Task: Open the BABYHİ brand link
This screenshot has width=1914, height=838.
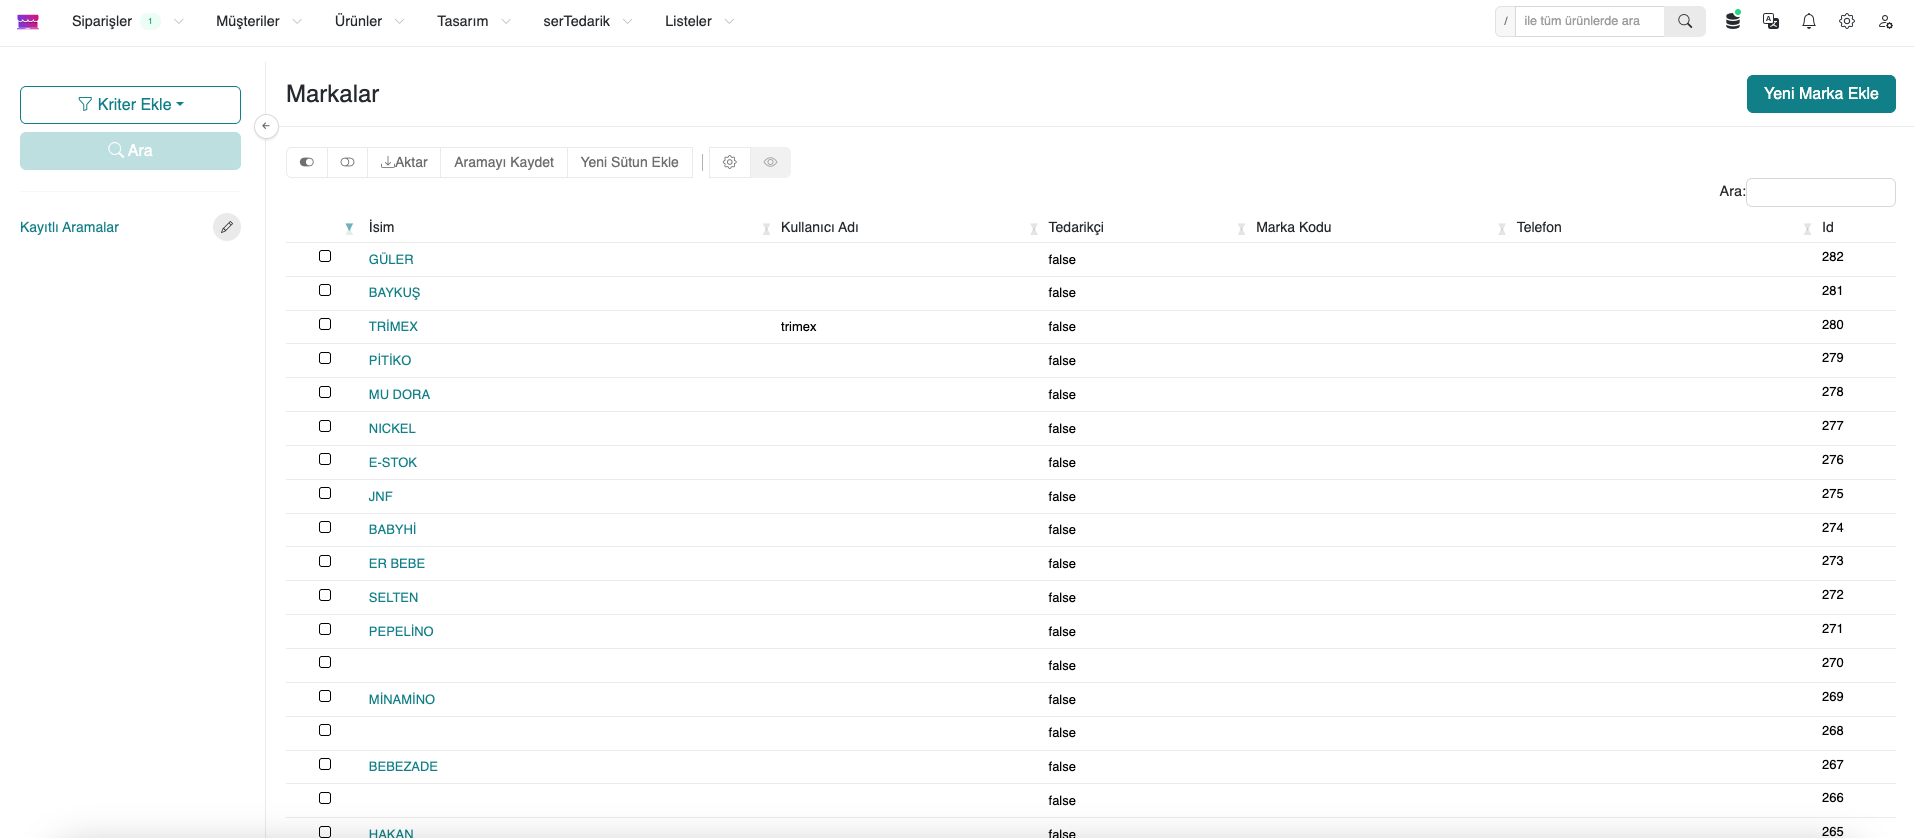Action: 392,529
